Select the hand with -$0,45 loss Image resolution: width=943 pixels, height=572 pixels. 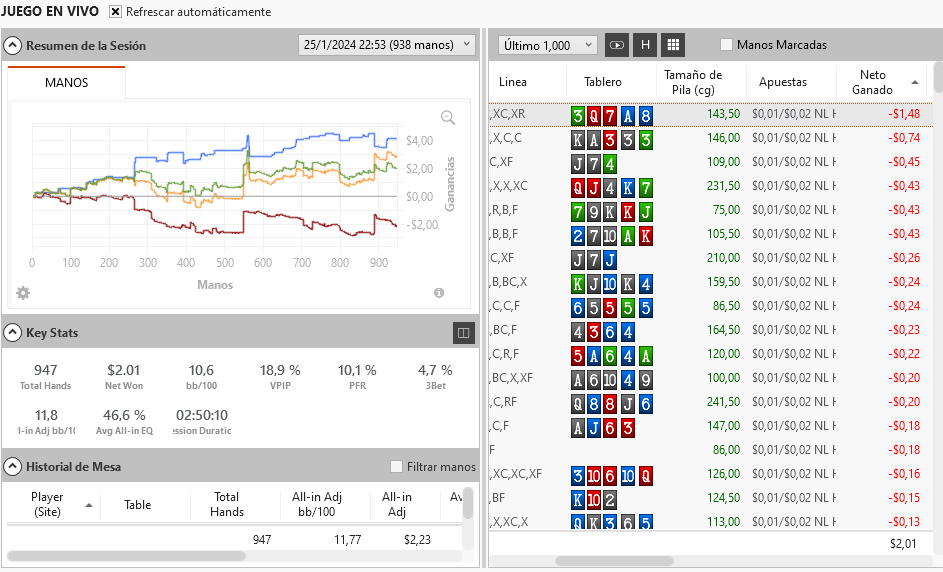click(711, 162)
